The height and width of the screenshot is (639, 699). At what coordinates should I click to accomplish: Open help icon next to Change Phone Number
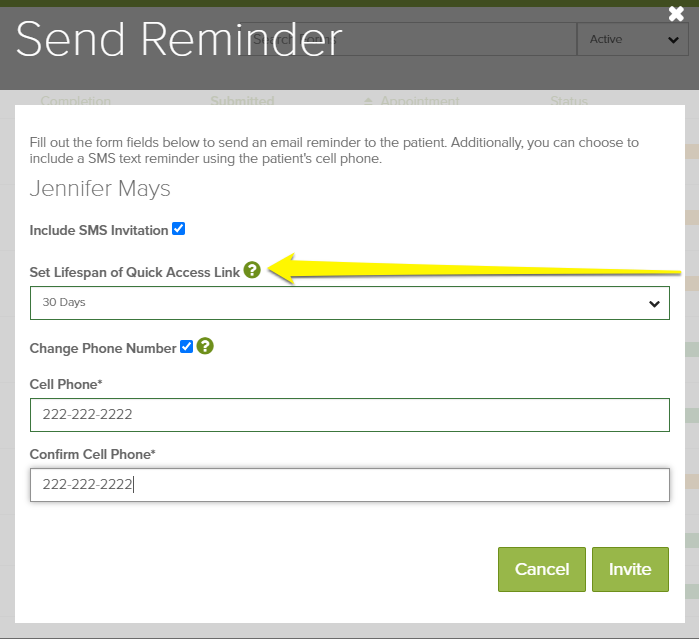205,347
